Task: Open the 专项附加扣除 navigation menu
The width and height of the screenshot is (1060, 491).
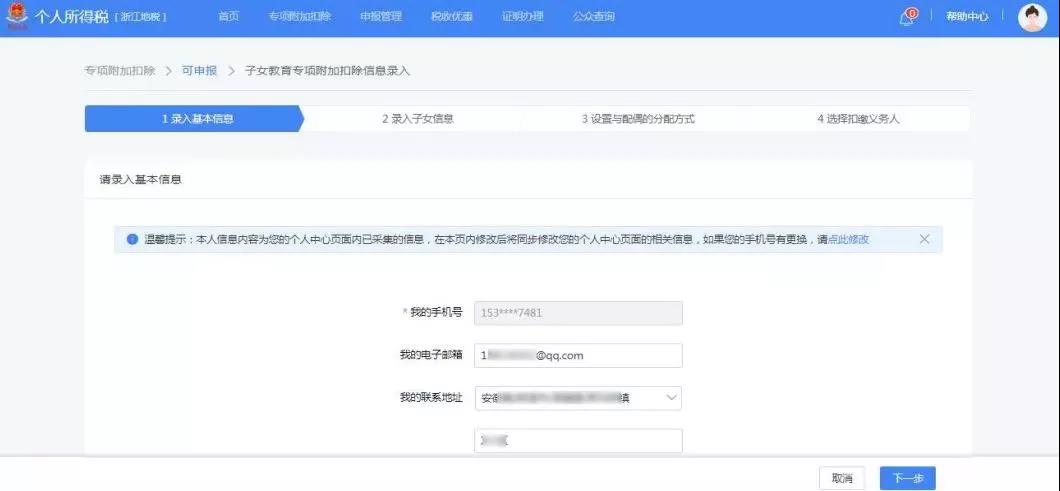Action: [x=299, y=17]
